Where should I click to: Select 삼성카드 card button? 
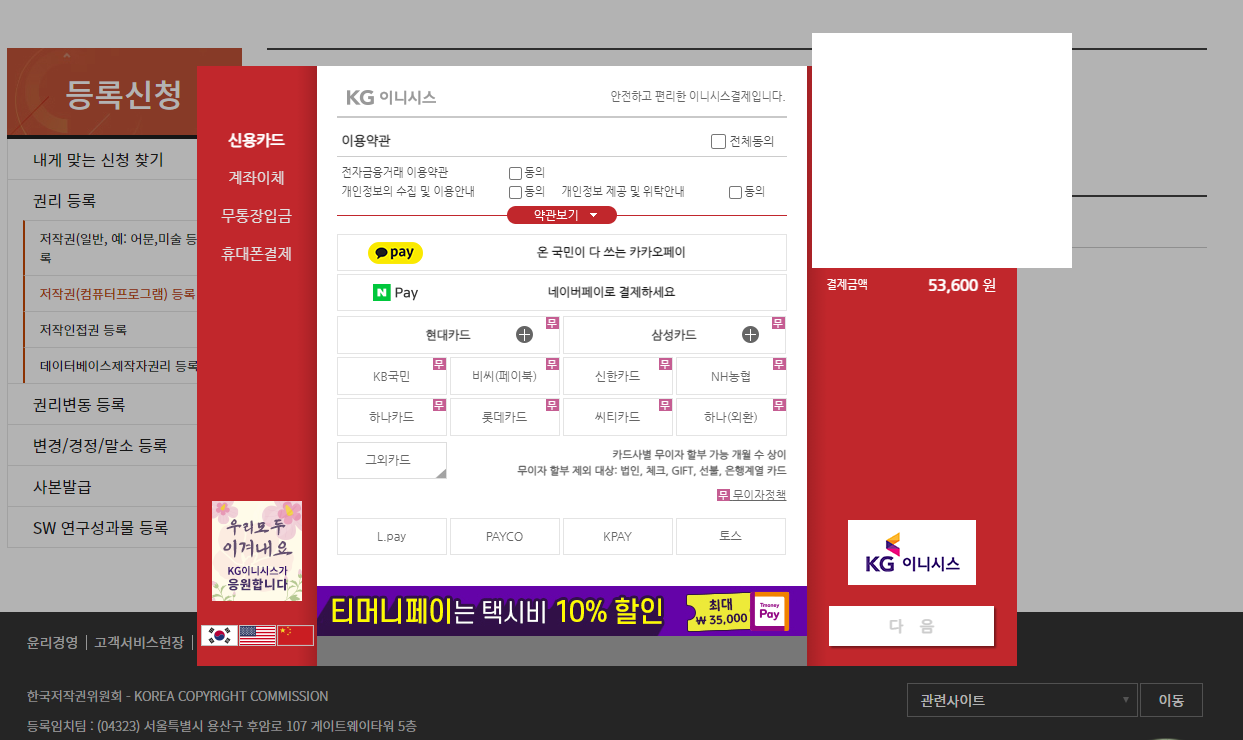click(674, 335)
